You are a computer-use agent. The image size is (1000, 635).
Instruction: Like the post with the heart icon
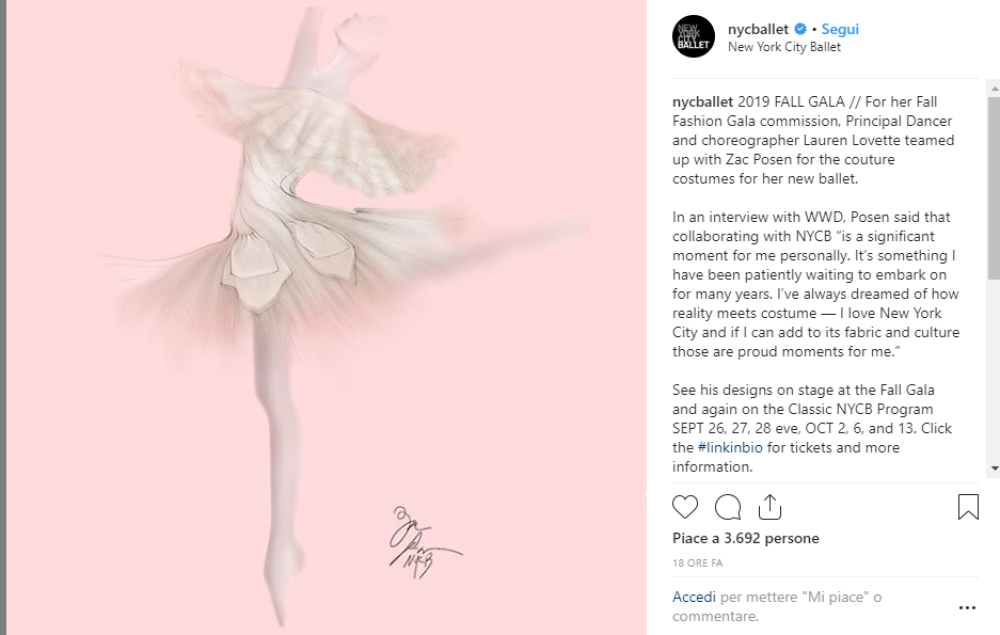685,507
